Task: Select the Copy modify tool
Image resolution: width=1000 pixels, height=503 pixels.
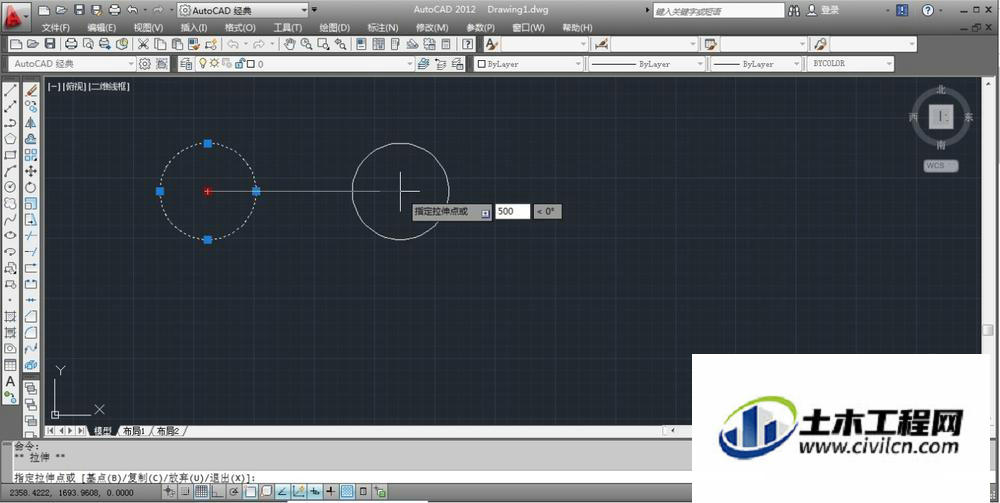Action: pyautogui.click(x=31, y=106)
